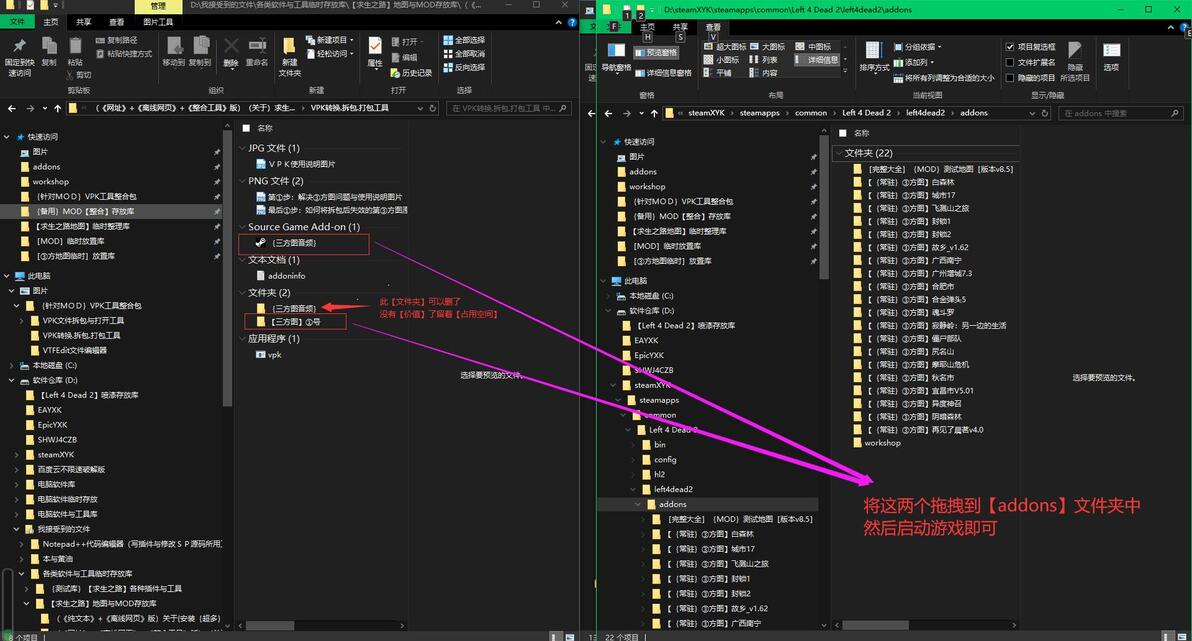Click the Properties (属性) icon
This screenshot has height=641, width=1192.
[375, 46]
